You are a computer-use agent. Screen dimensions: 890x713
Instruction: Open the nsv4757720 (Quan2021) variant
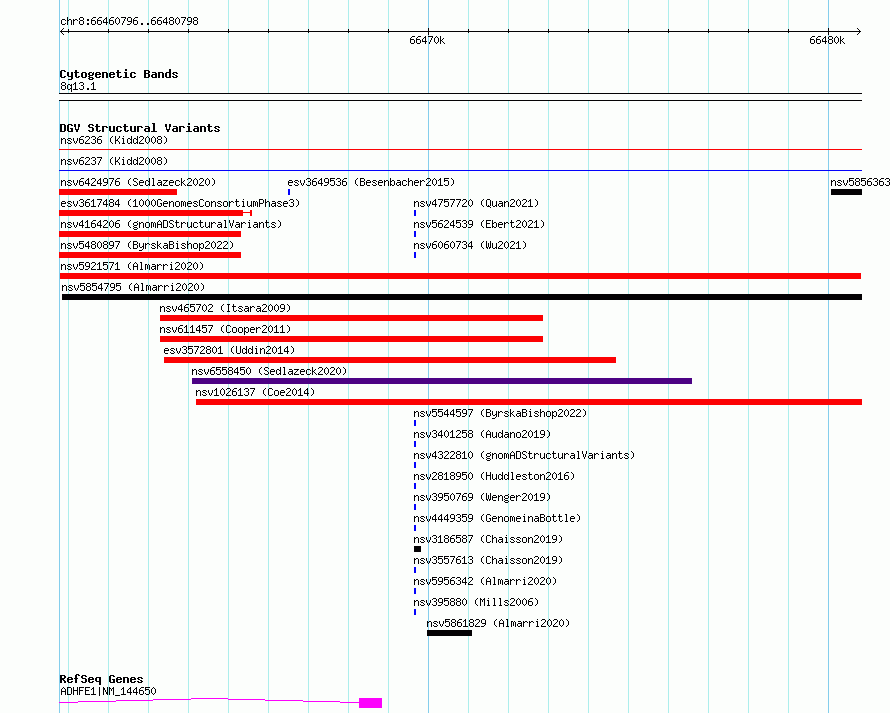click(476, 203)
